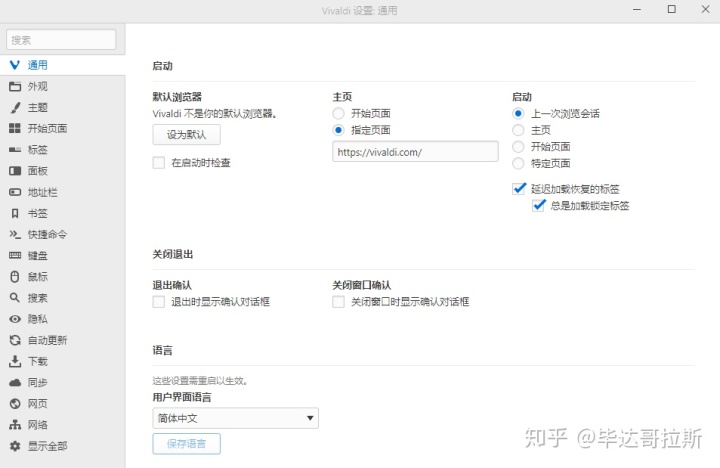The height and width of the screenshot is (468, 720).
Task: Click the Vivaldi logo icon beside 通用
Action: click(x=15, y=65)
